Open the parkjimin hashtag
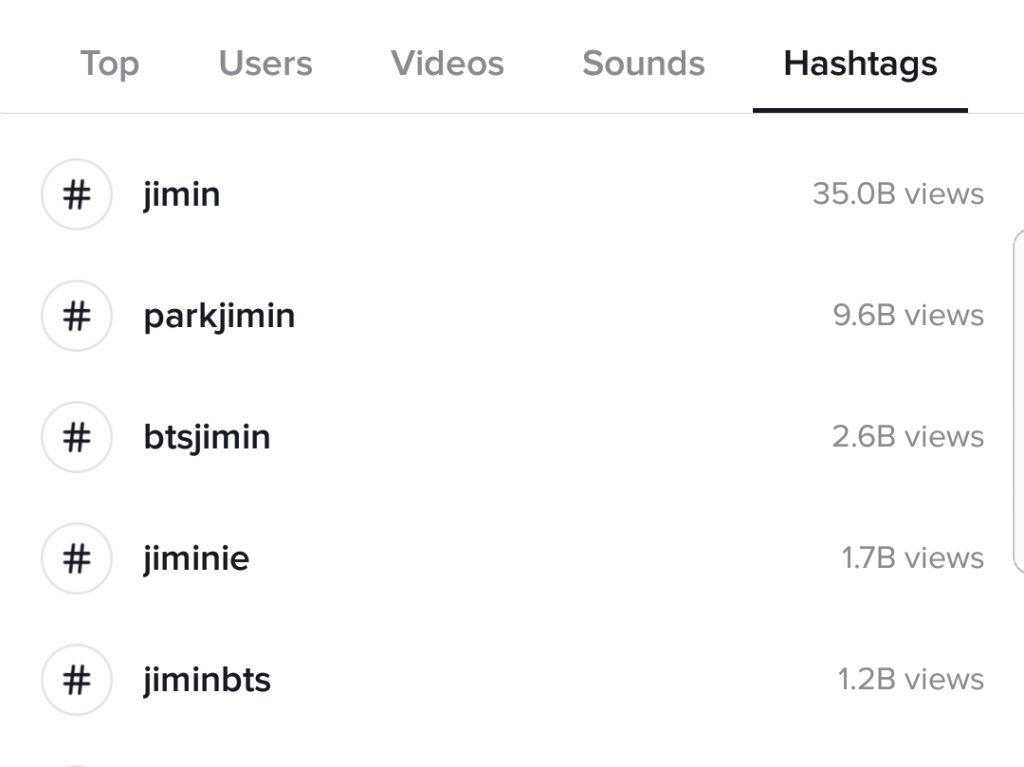 coord(219,316)
